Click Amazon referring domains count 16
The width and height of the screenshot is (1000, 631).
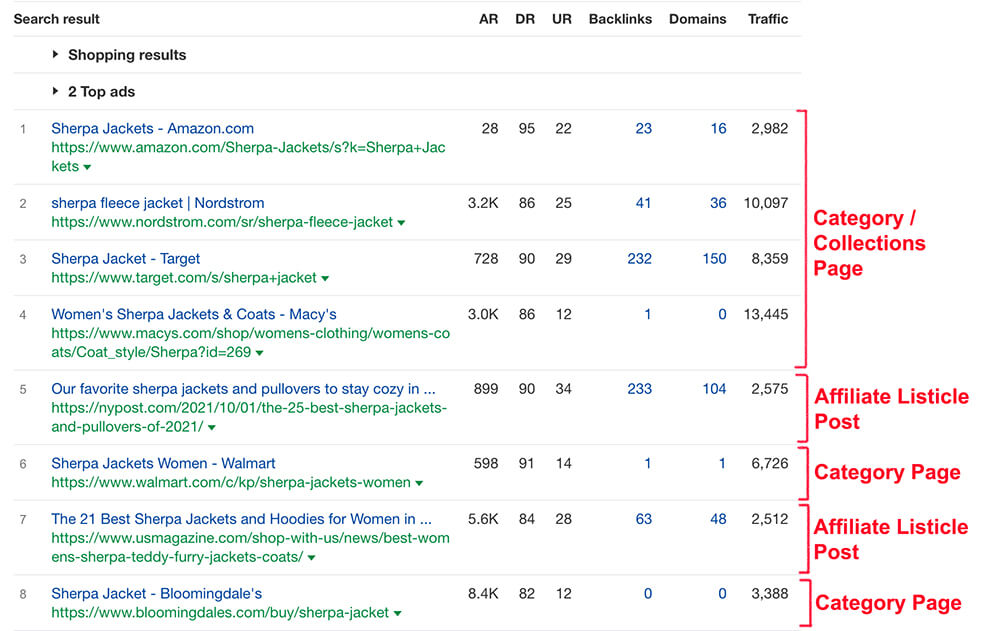point(719,128)
